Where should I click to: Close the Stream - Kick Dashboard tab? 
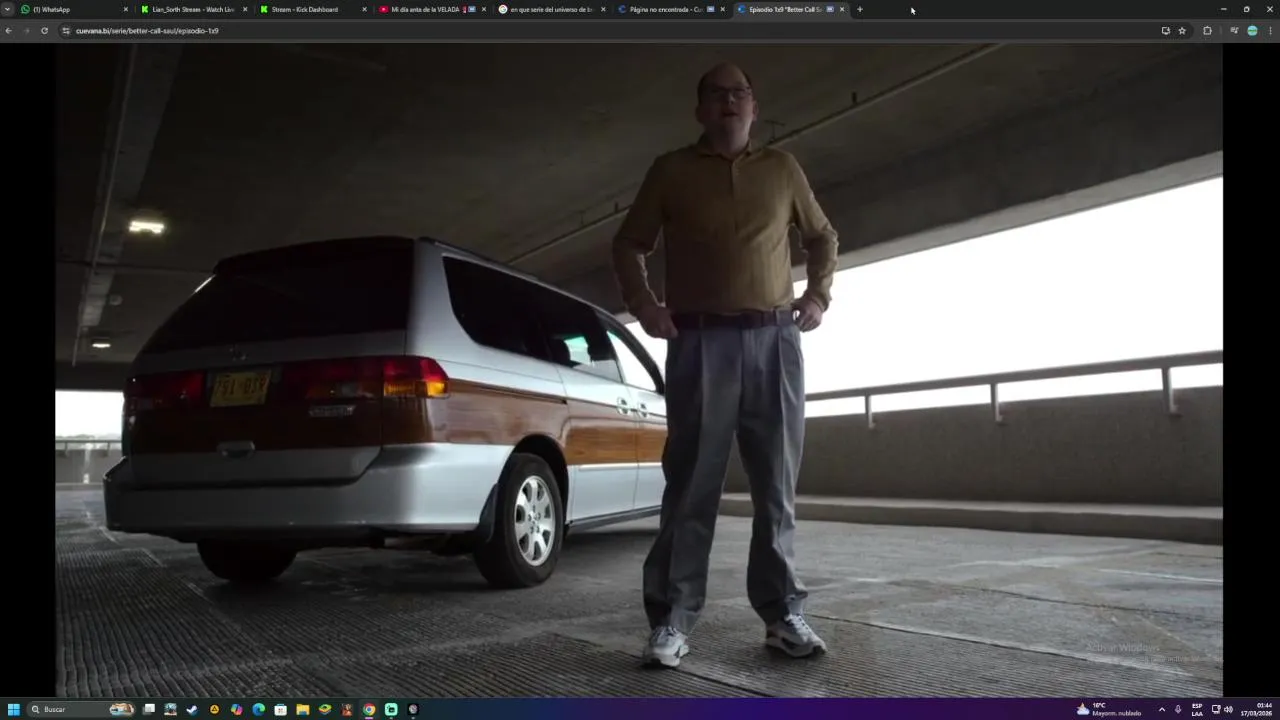click(364, 9)
